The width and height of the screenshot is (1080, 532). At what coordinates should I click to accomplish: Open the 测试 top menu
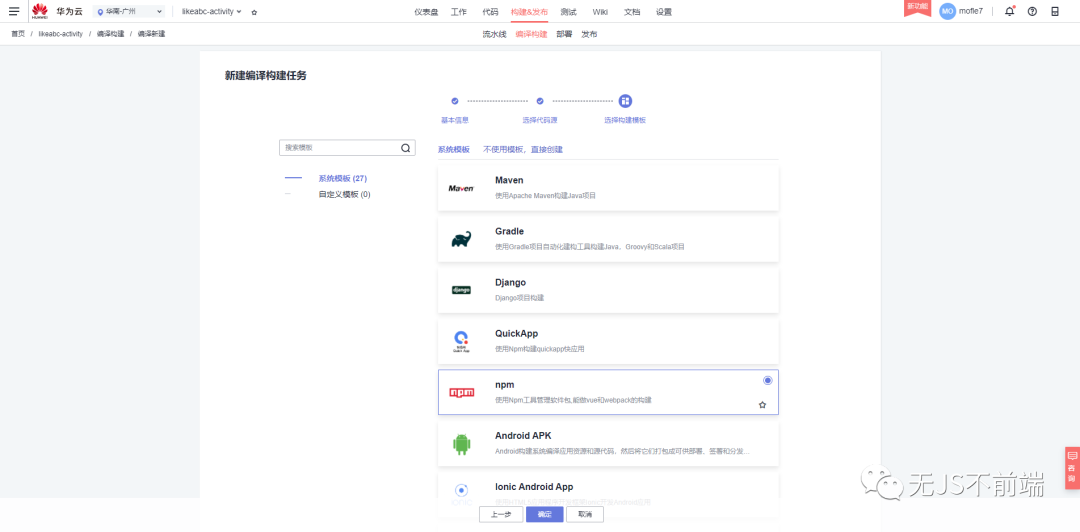pos(569,12)
